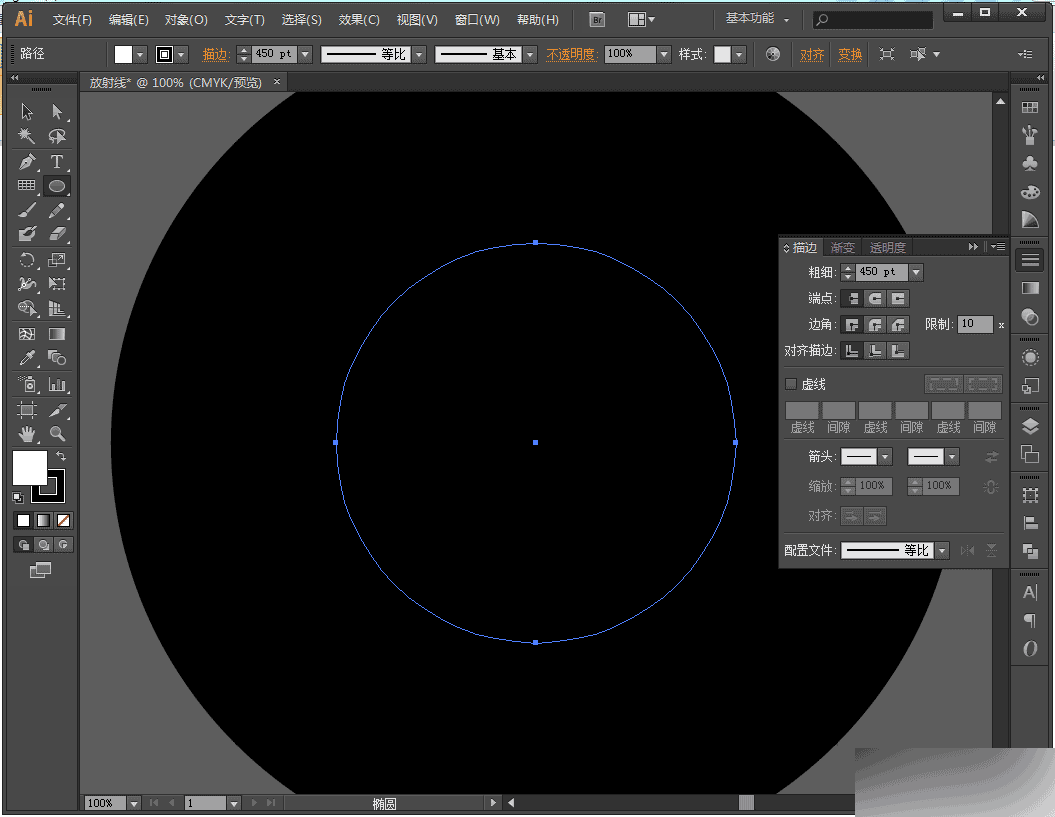Select the Direct Selection tool

[x=57, y=111]
